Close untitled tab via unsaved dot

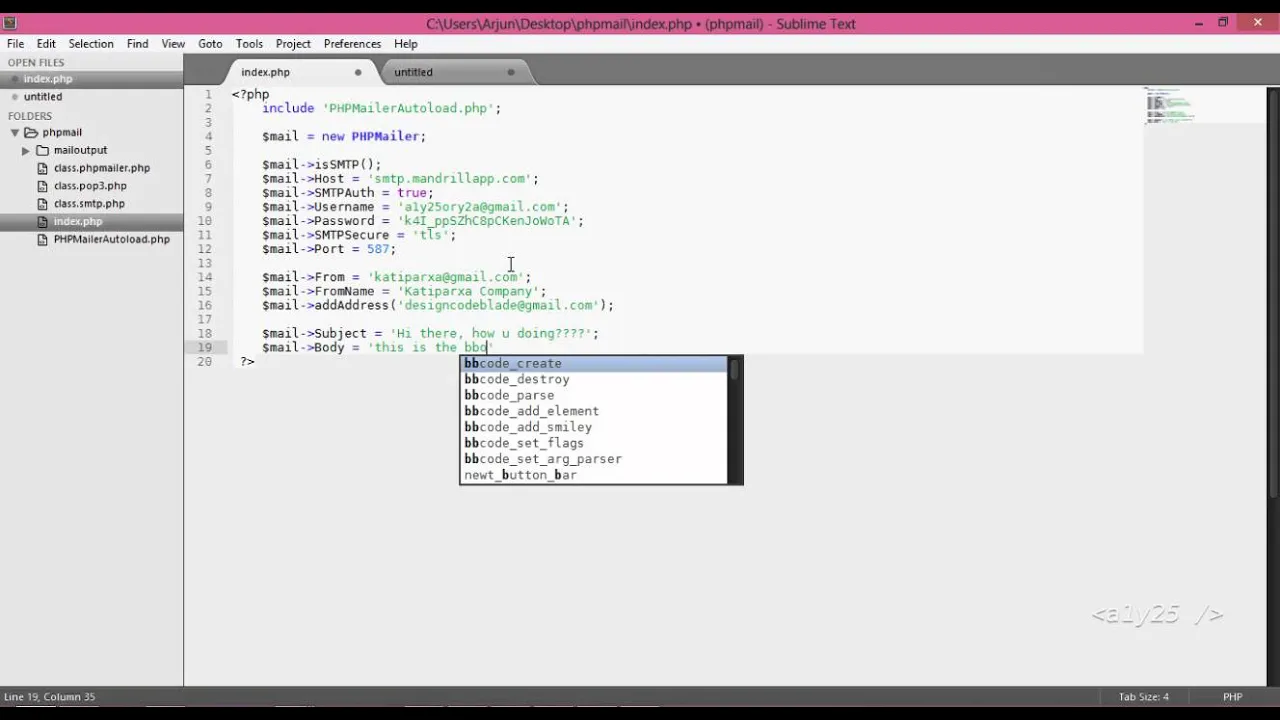click(511, 72)
